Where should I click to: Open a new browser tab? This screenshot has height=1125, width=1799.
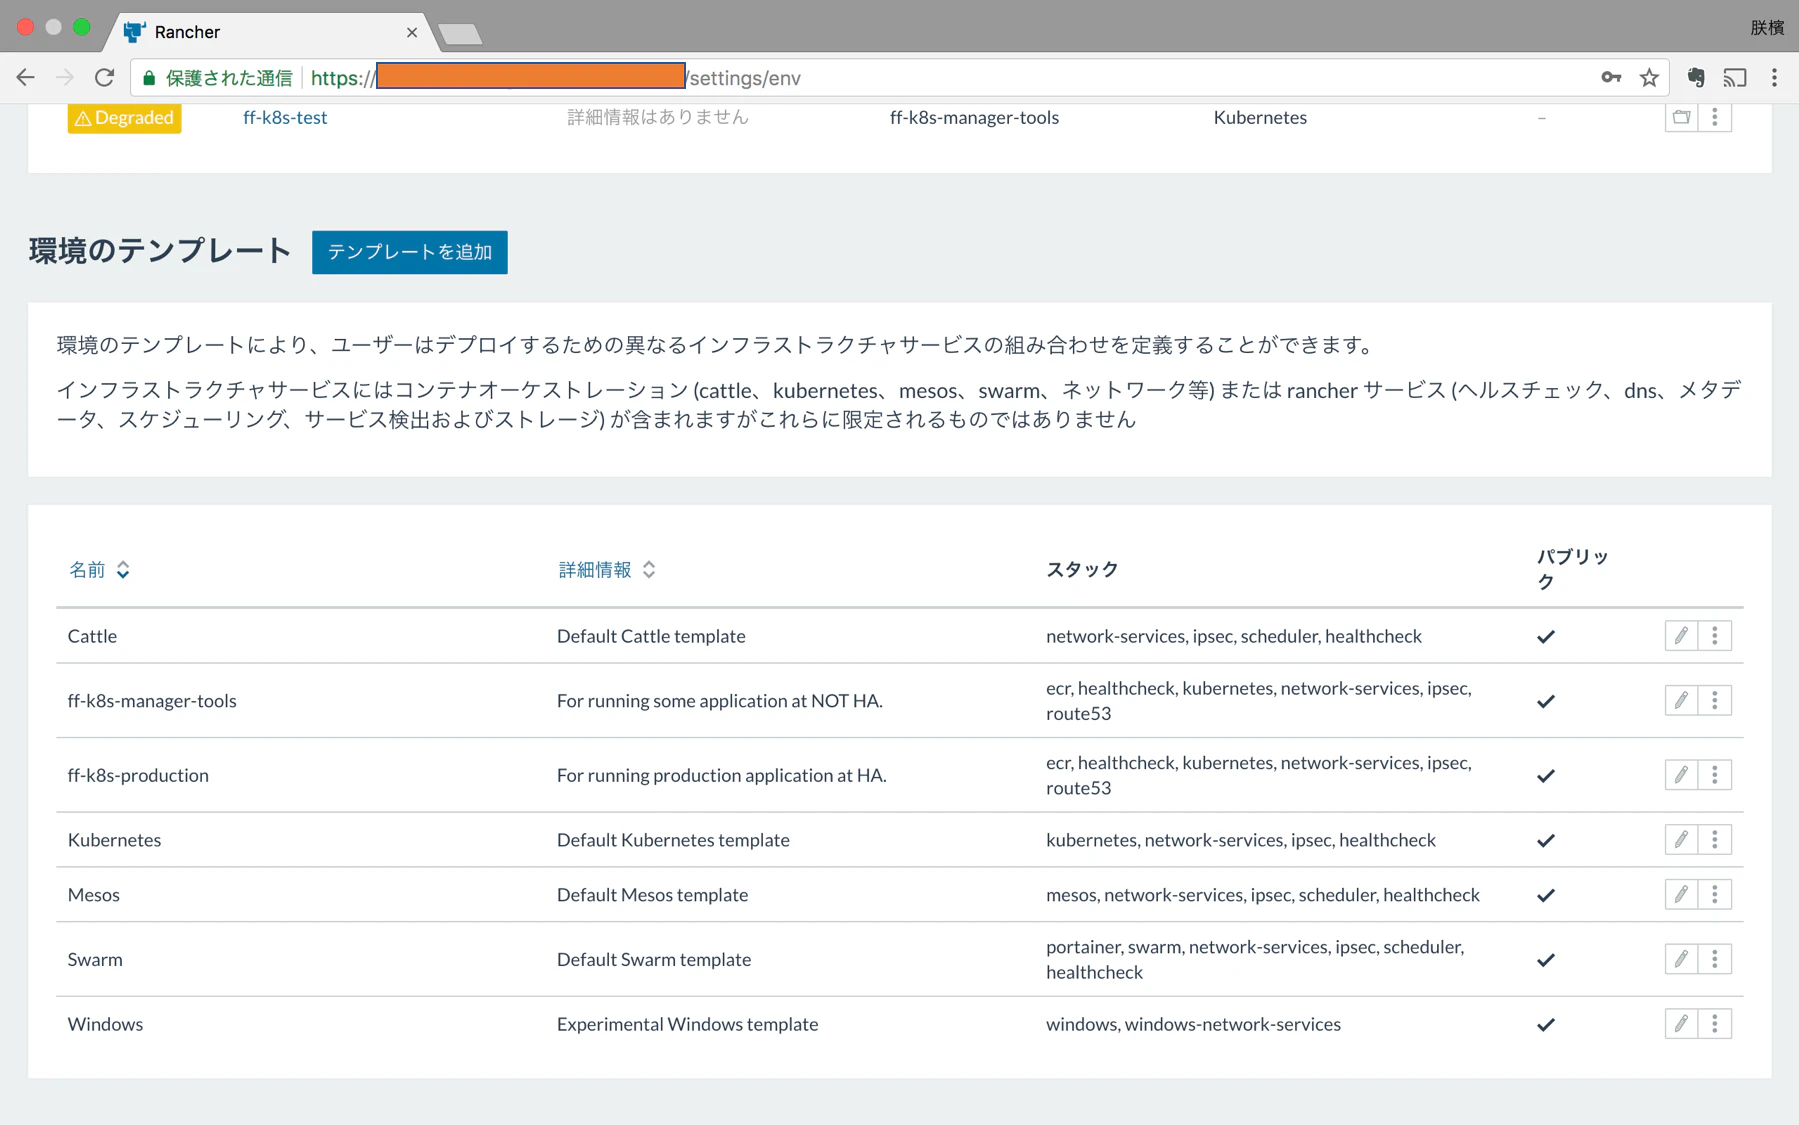click(460, 34)
